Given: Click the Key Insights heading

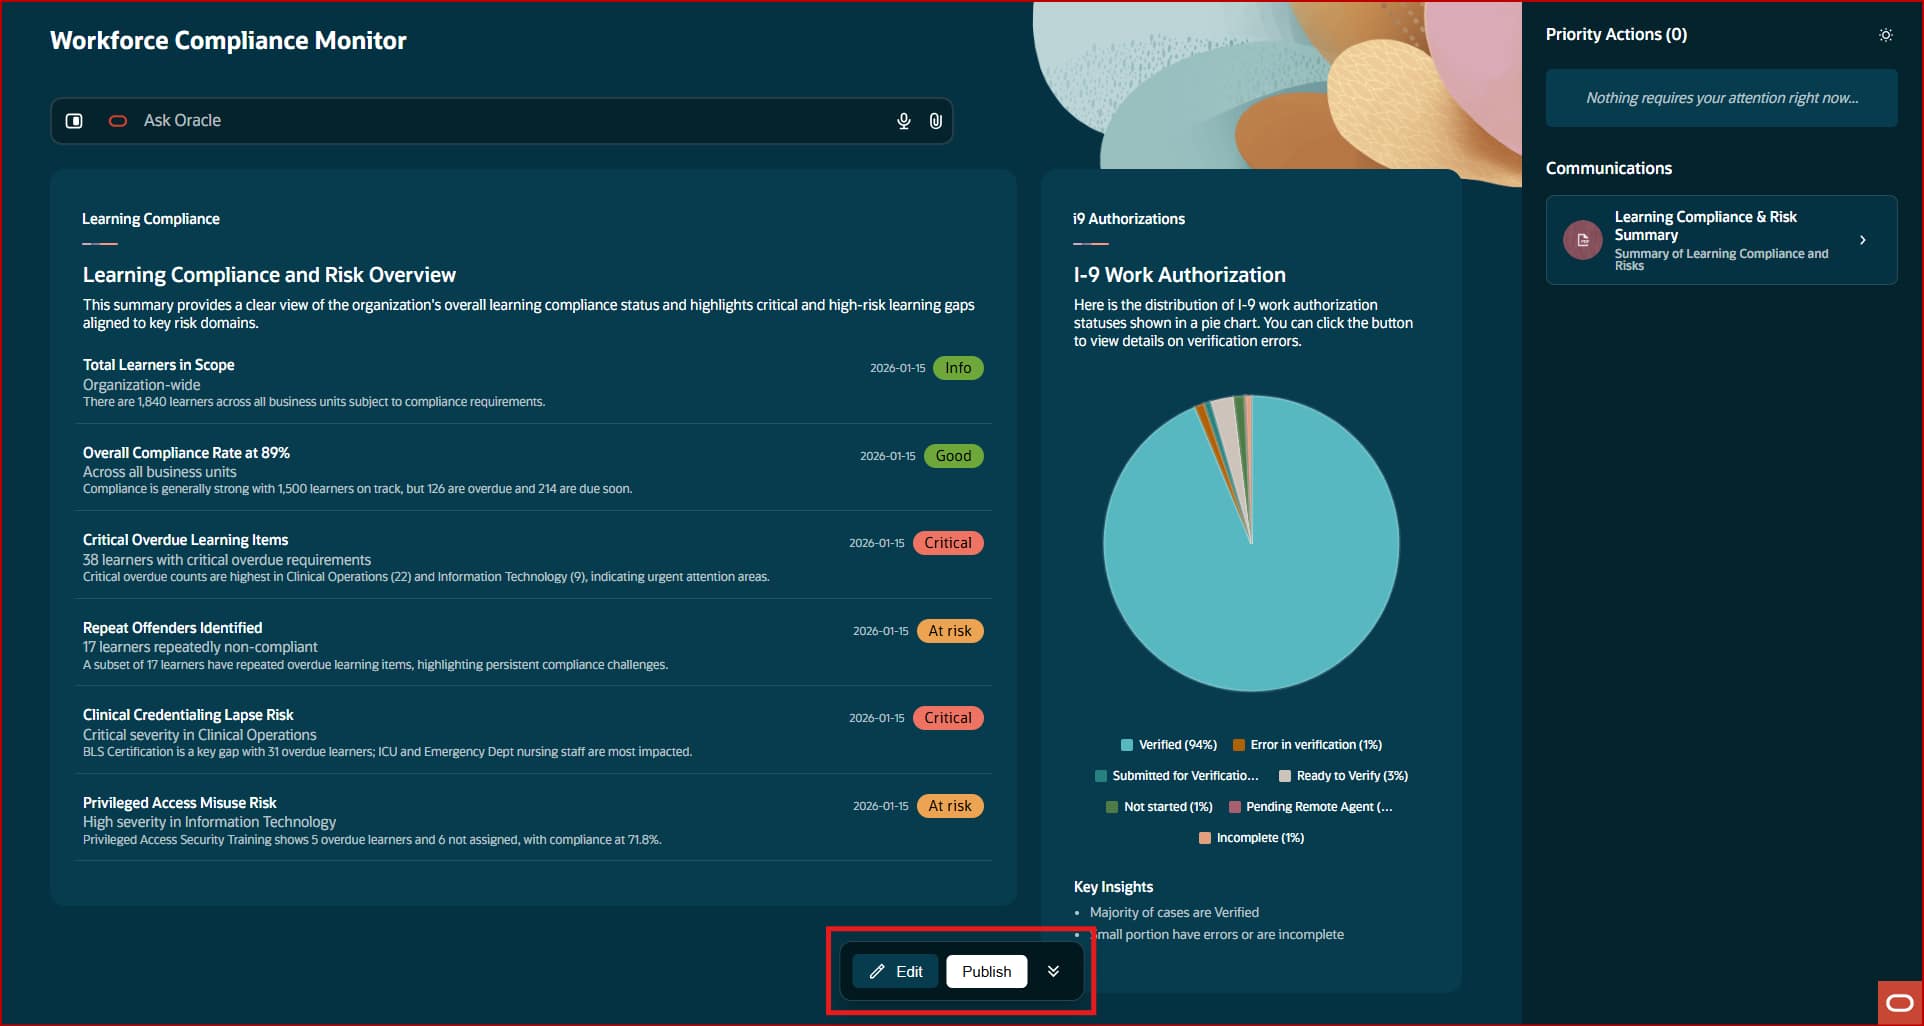Looking at the screenshot, I should pos(1113,887).
